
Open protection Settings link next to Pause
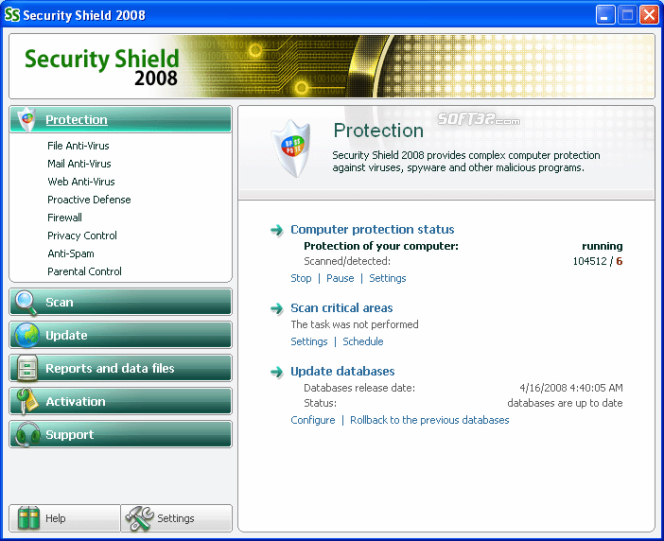(387, 278)
